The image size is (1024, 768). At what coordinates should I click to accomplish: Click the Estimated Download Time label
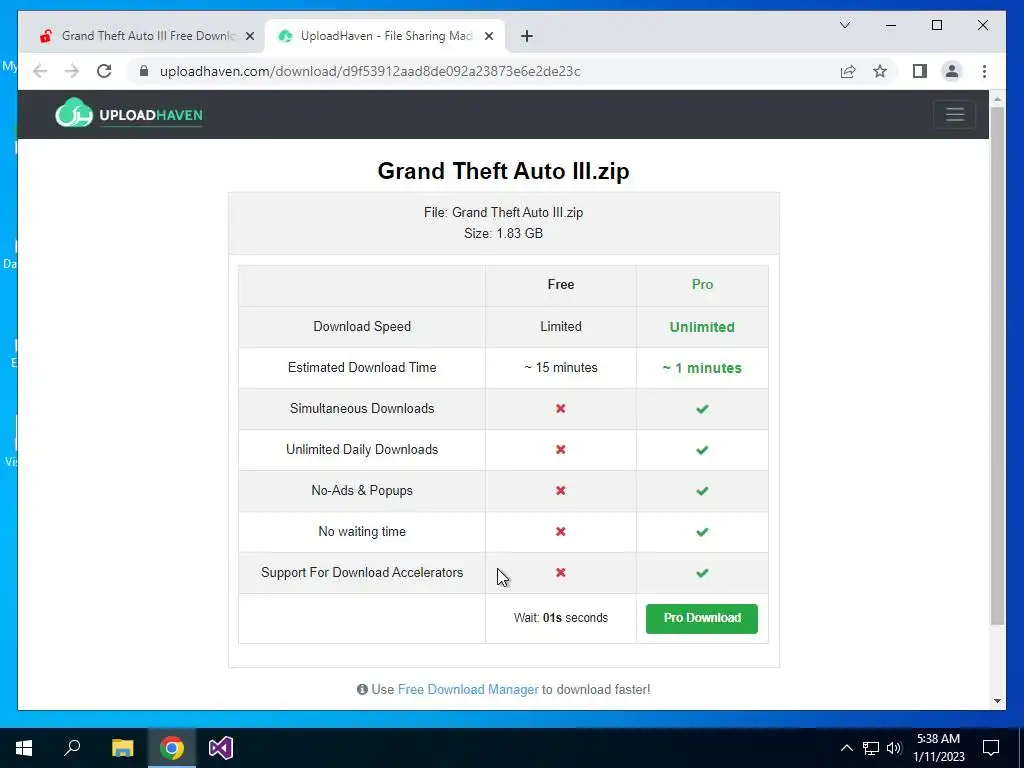coord(362,368)
